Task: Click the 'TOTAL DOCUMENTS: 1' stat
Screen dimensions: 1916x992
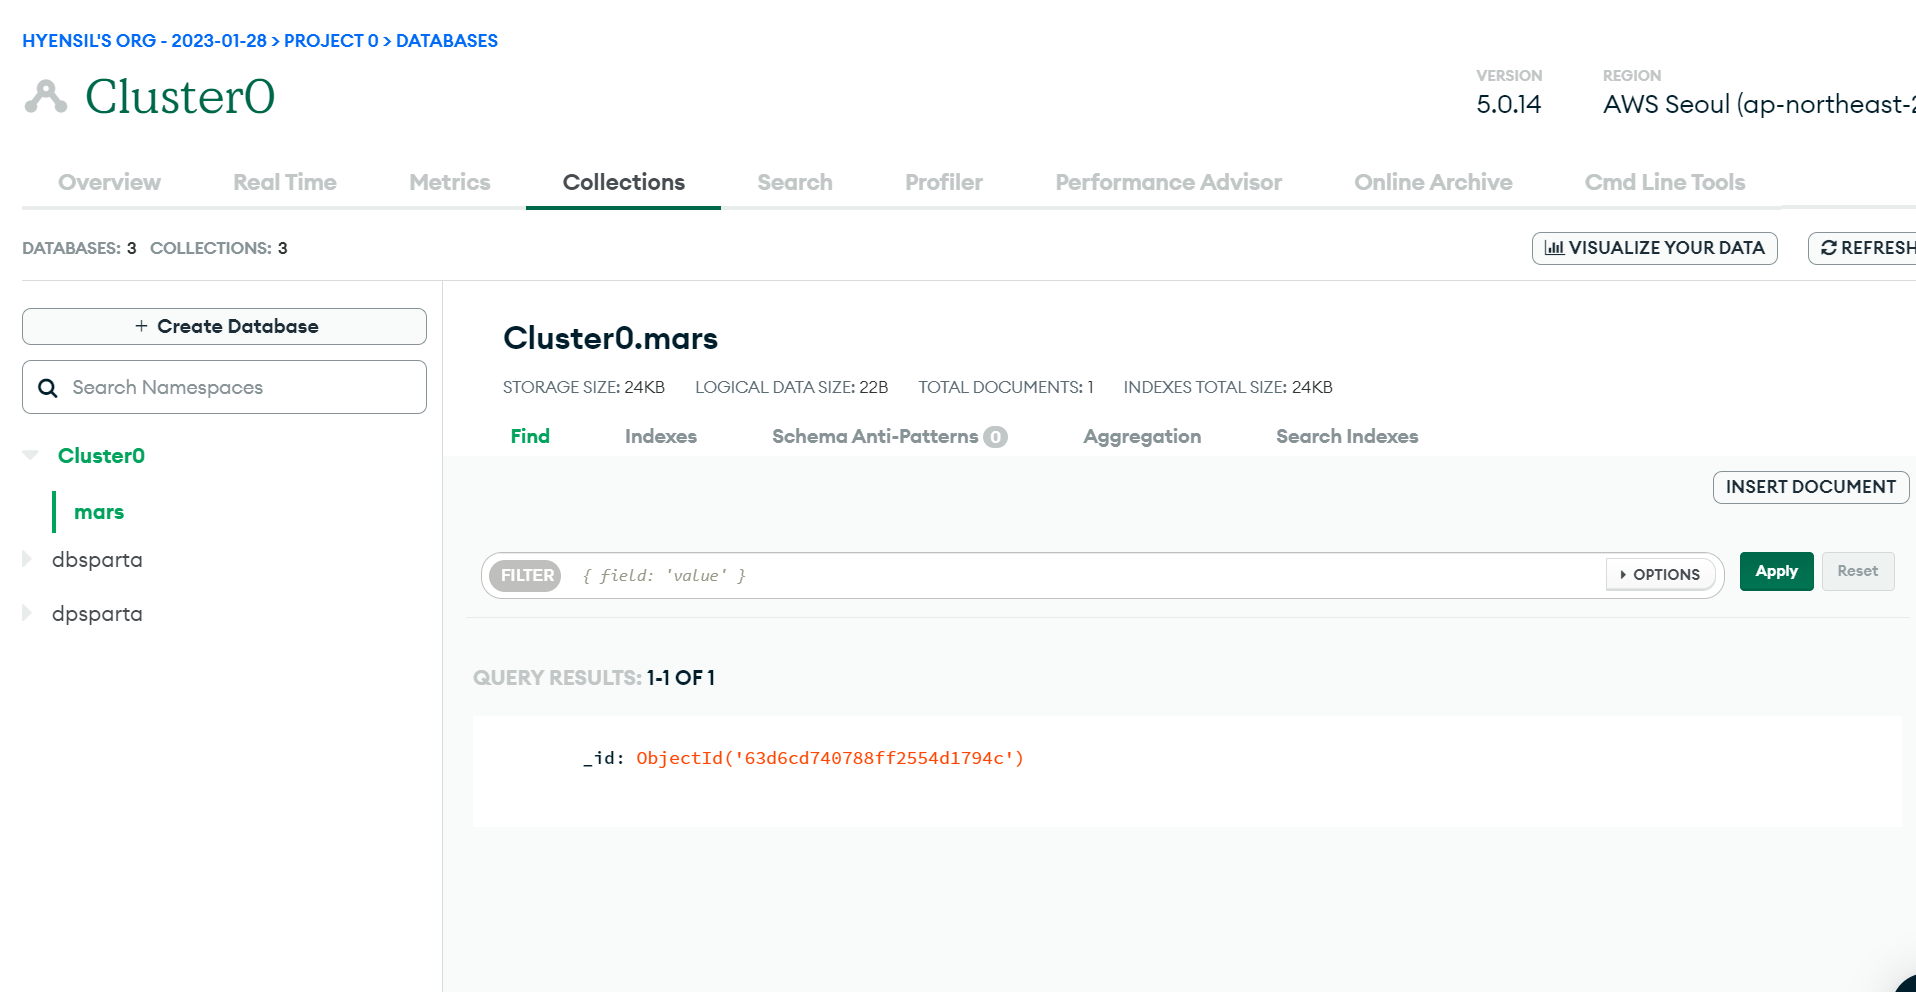Action: [1006, 387]
